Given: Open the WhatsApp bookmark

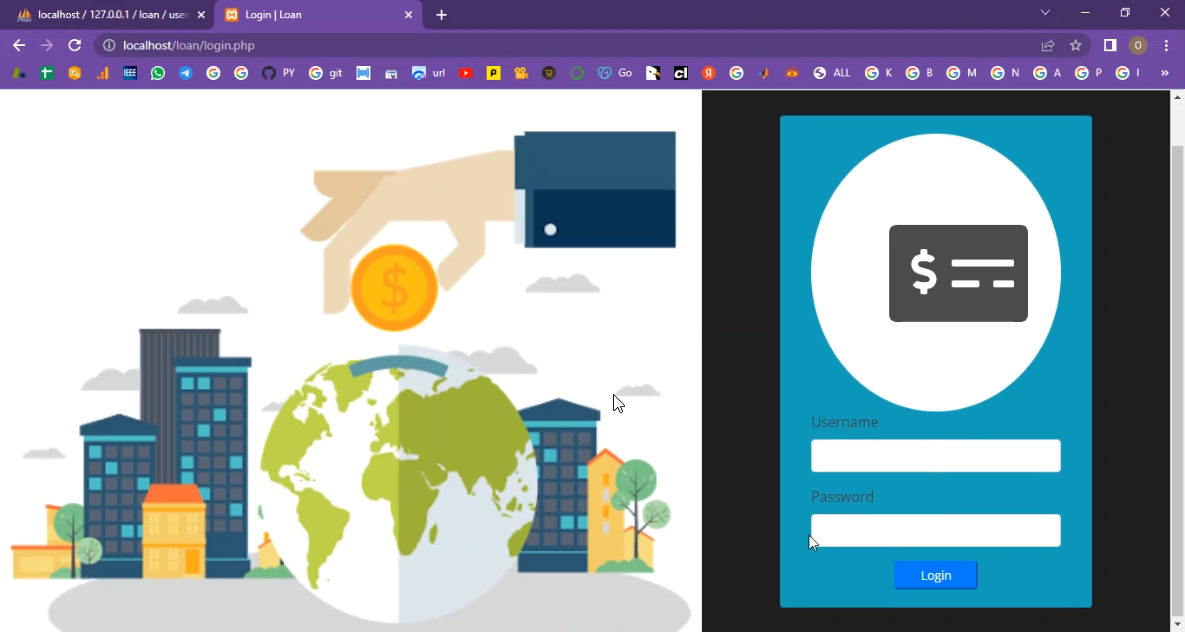Looking at the screenshot, I should tap(158, 73).
